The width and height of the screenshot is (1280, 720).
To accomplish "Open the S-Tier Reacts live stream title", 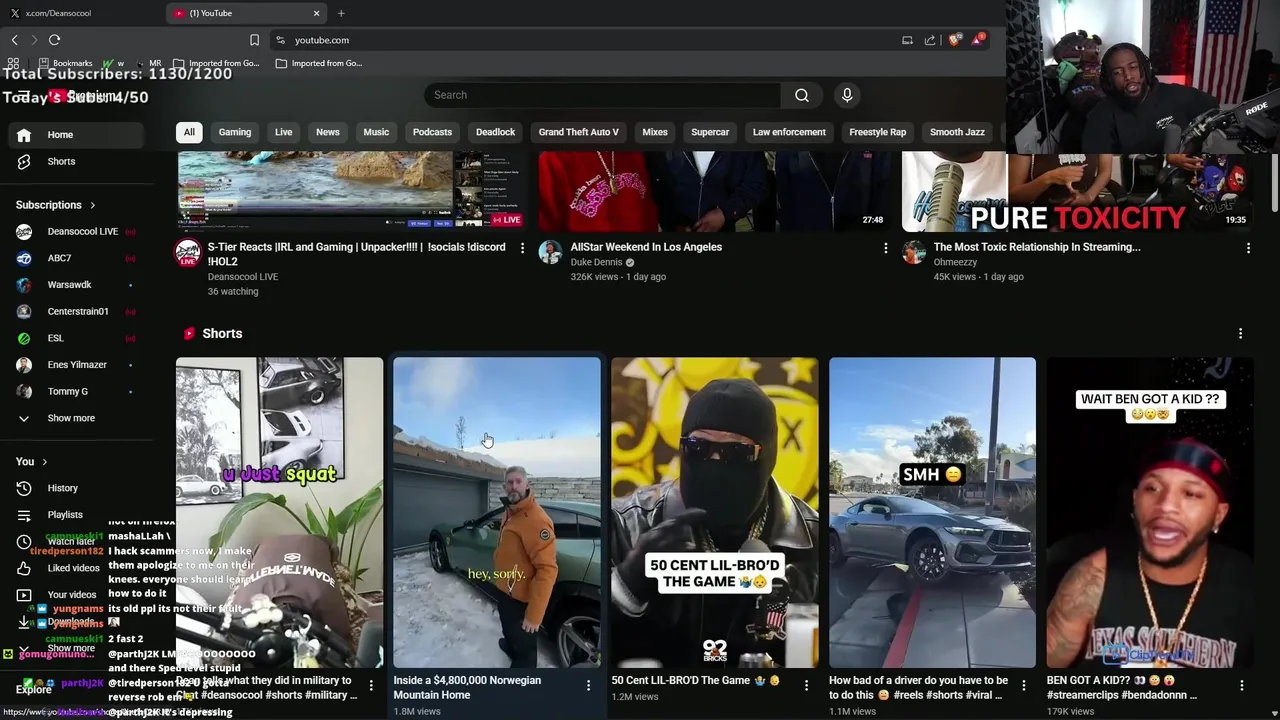I will pos(357,254).
